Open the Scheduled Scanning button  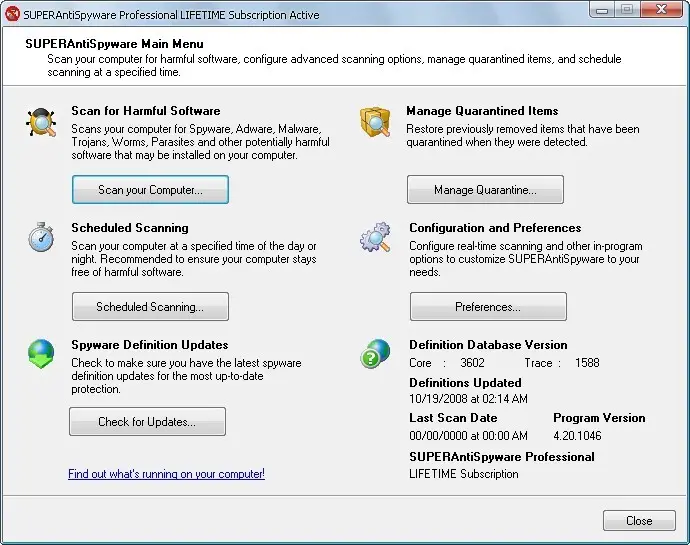pos(150,306)
